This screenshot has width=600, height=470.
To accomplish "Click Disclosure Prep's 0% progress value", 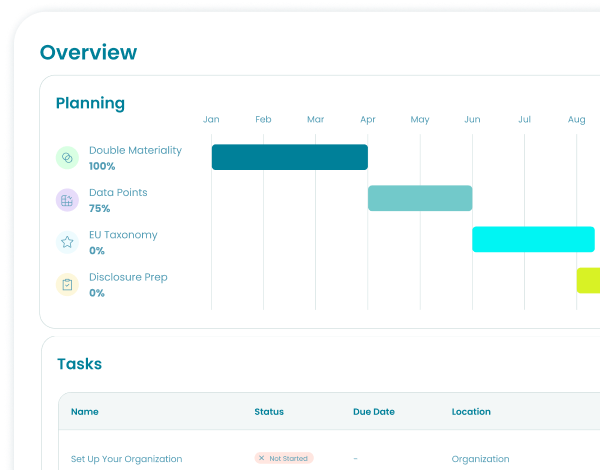I will coord(97,293).
